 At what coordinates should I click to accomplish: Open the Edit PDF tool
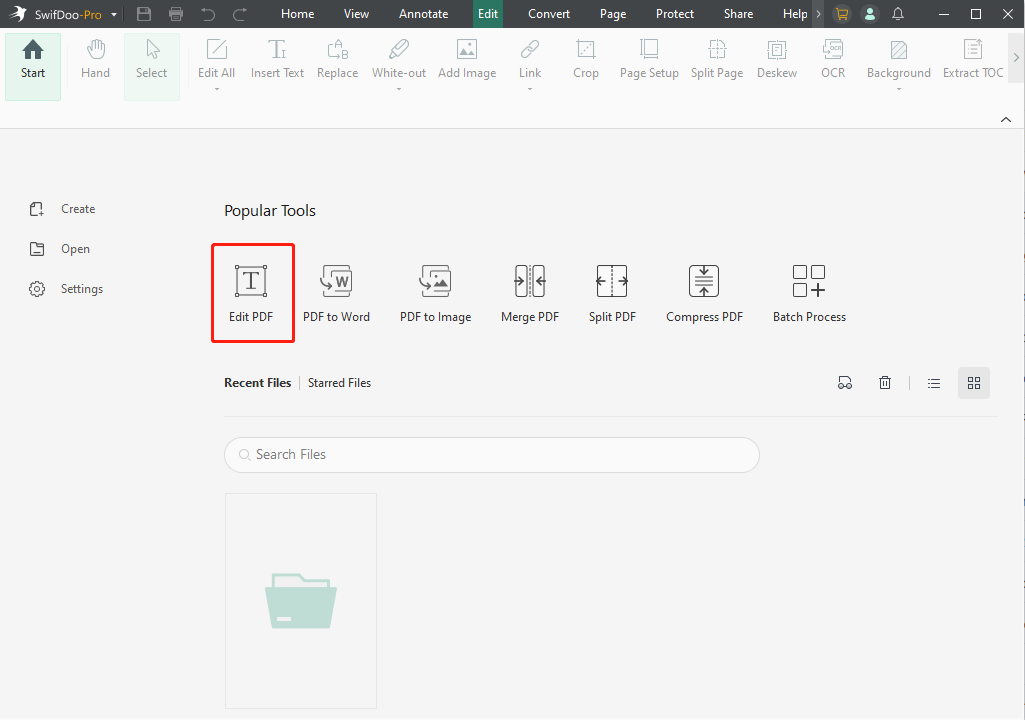(252, 292)
